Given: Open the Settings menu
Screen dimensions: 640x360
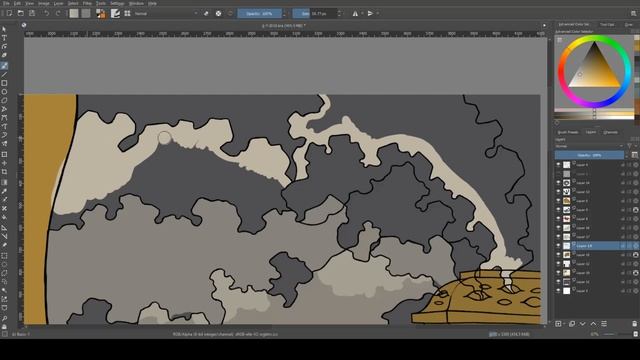Looking at the screenshot, I should (x=117, y=3).
